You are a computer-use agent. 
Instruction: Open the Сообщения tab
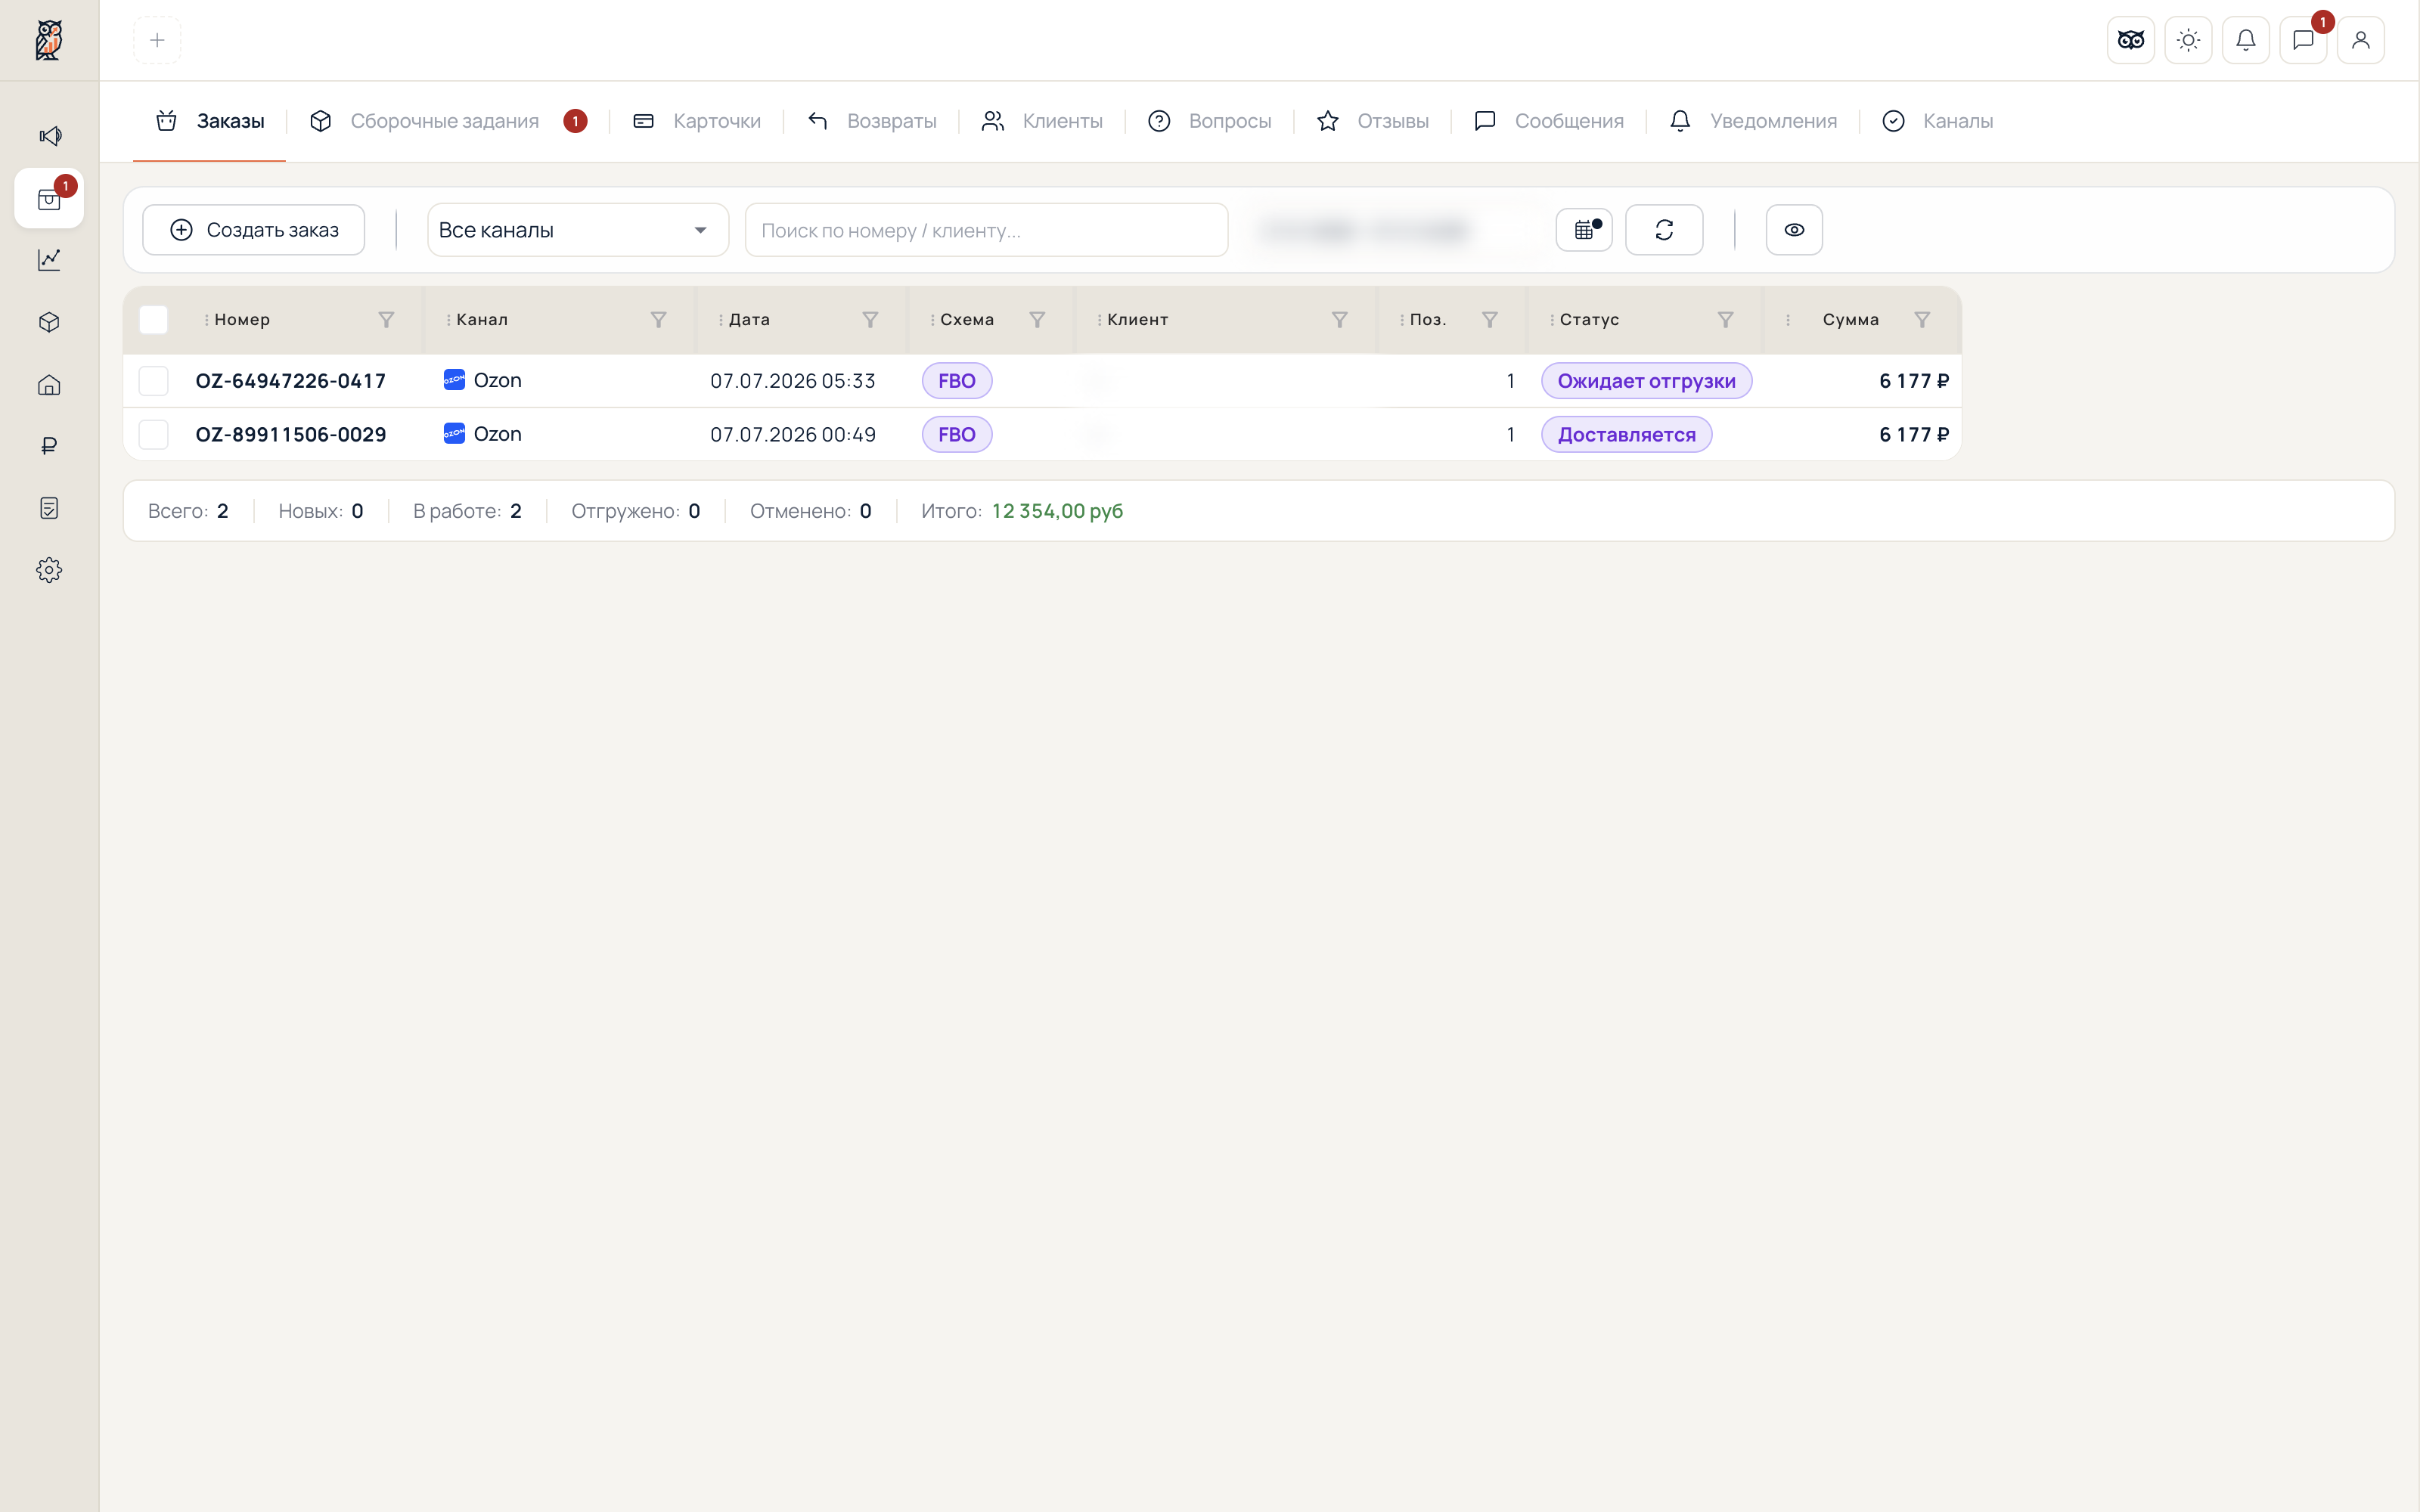1549,121
